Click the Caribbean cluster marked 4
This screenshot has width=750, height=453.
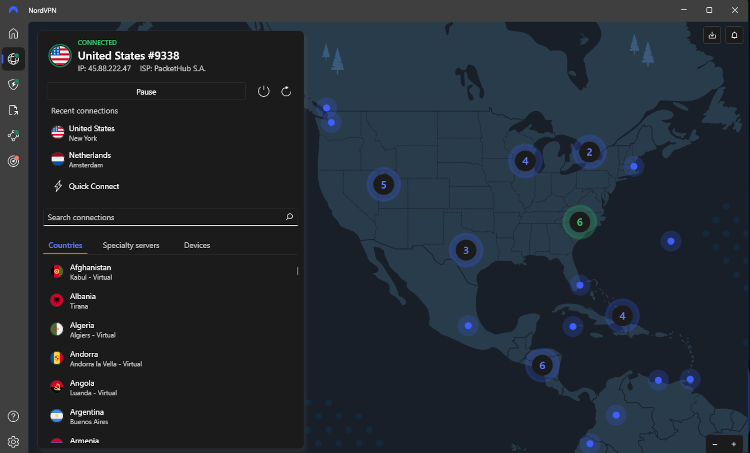622,316
